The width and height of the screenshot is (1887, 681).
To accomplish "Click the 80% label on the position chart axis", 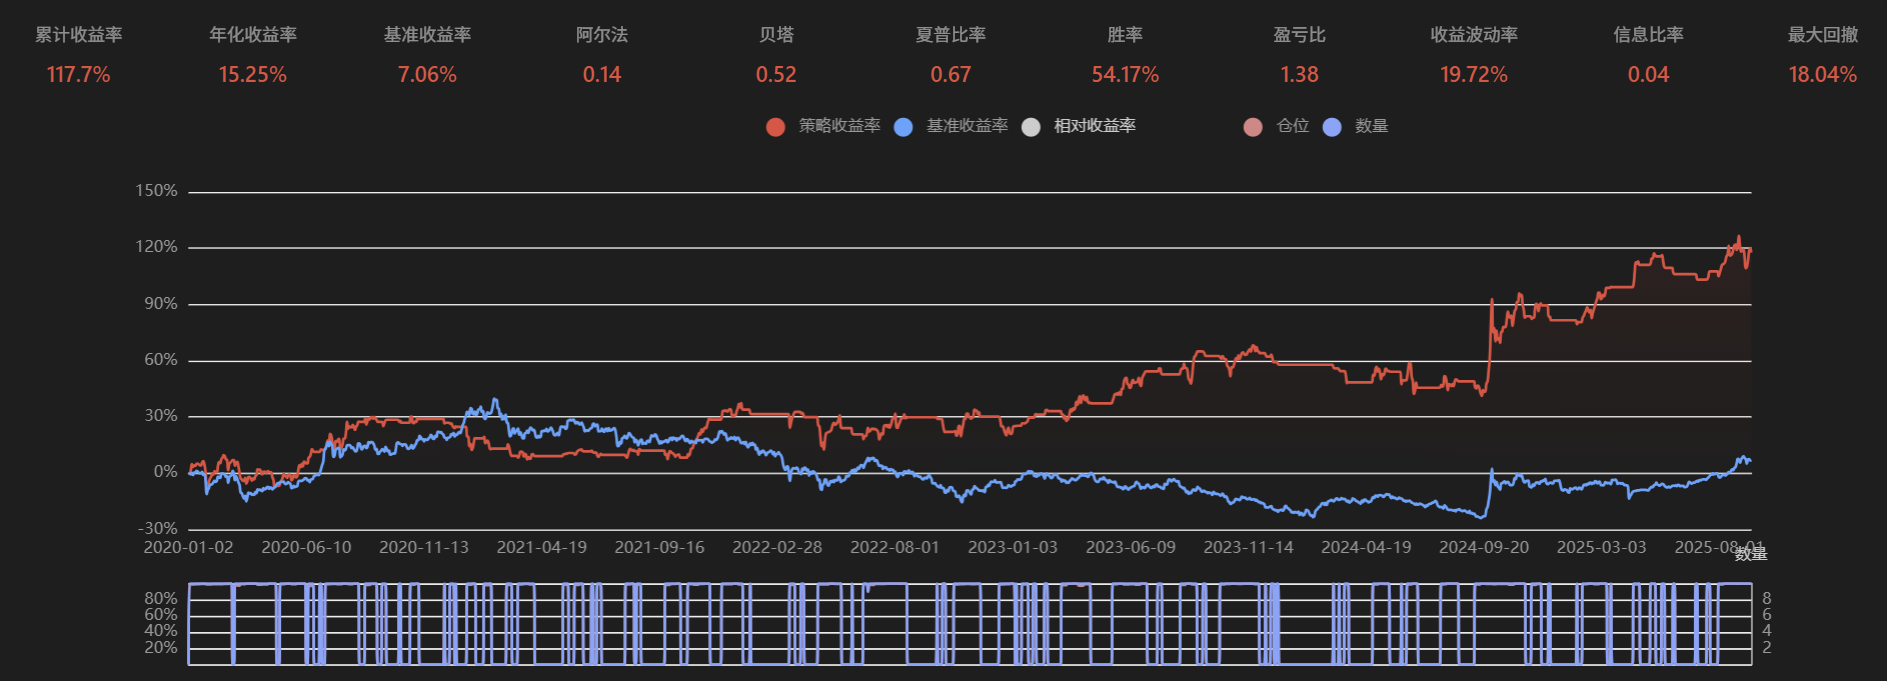I will coord(161,599).
